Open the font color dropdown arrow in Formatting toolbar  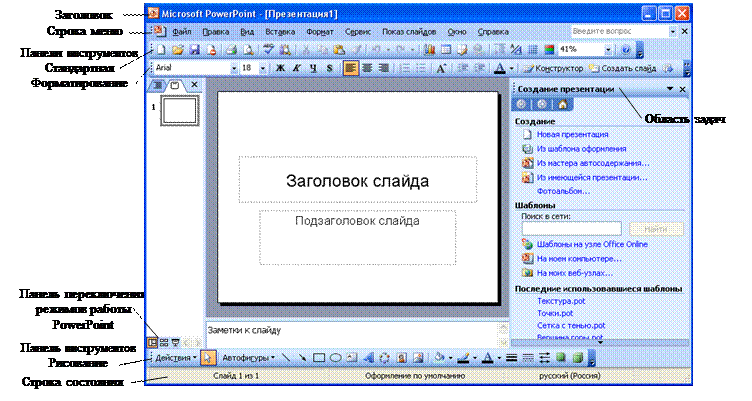tap(511, 69)
